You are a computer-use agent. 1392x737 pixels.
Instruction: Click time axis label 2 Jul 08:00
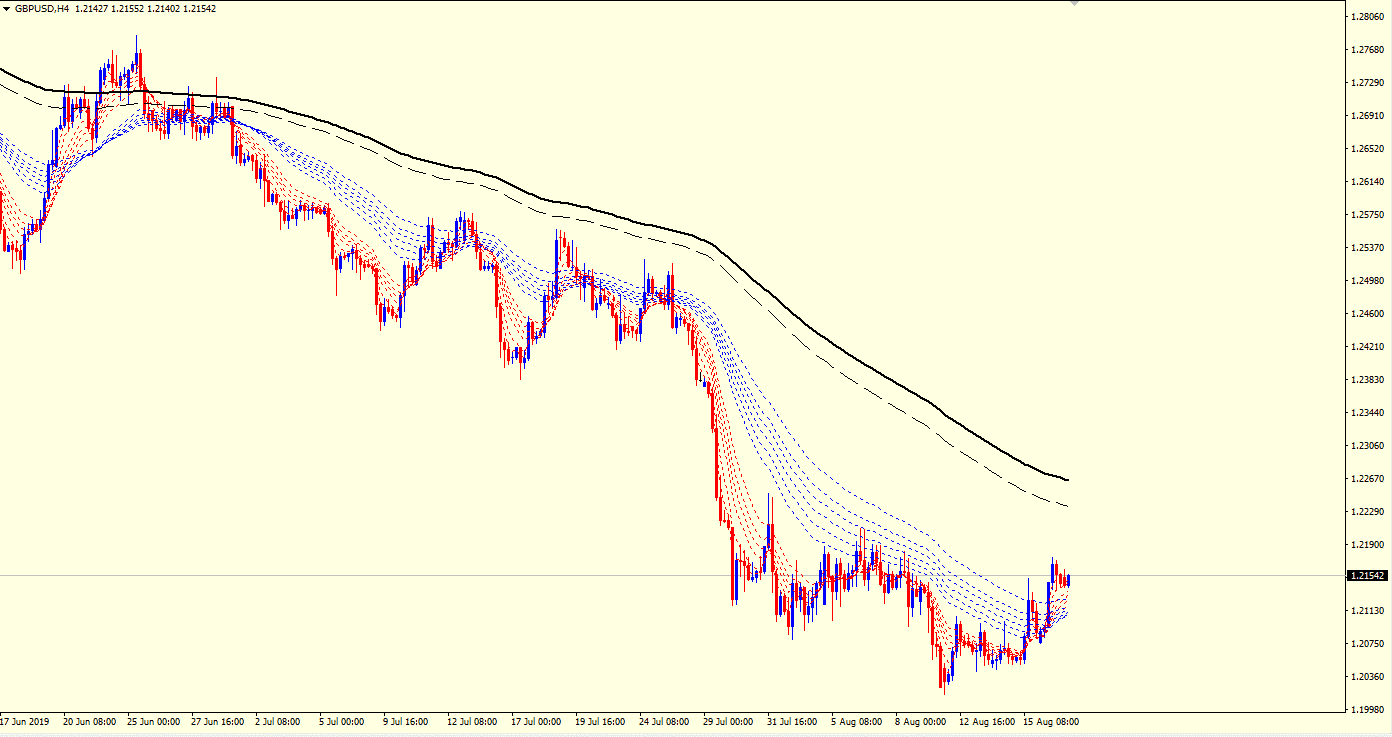(x=279, y=721)
